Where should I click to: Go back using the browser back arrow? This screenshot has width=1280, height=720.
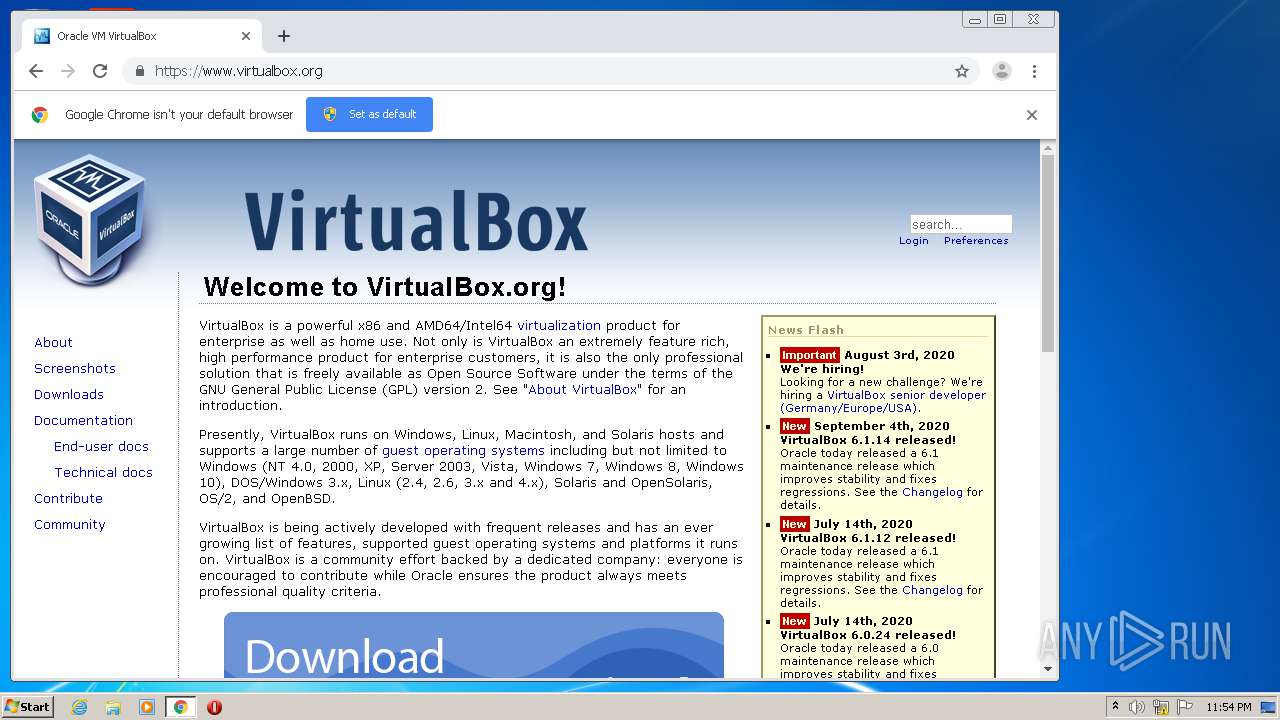(36, 71)
